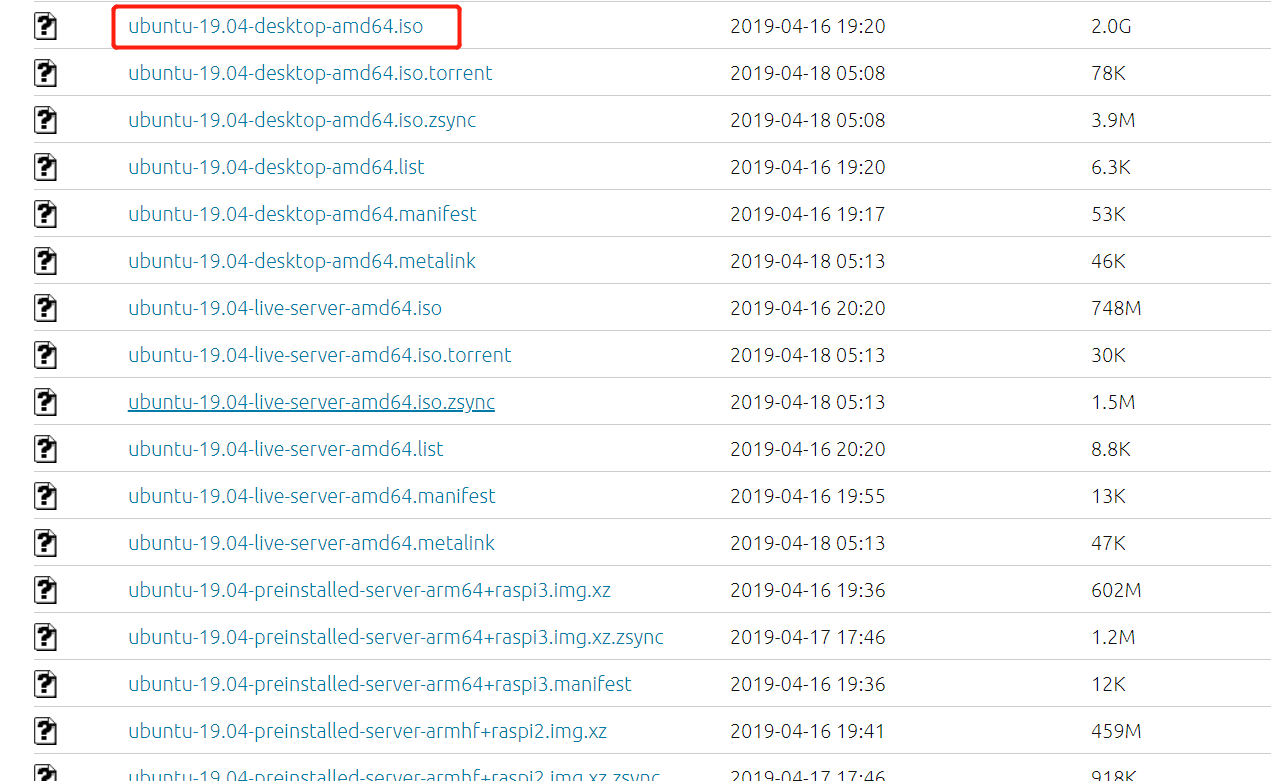The width and height of the screenshot is (1273, 781).
Task: Open the ubuntu-19.04-desktop-amd64.iso.zsync link
Action: 302,120
